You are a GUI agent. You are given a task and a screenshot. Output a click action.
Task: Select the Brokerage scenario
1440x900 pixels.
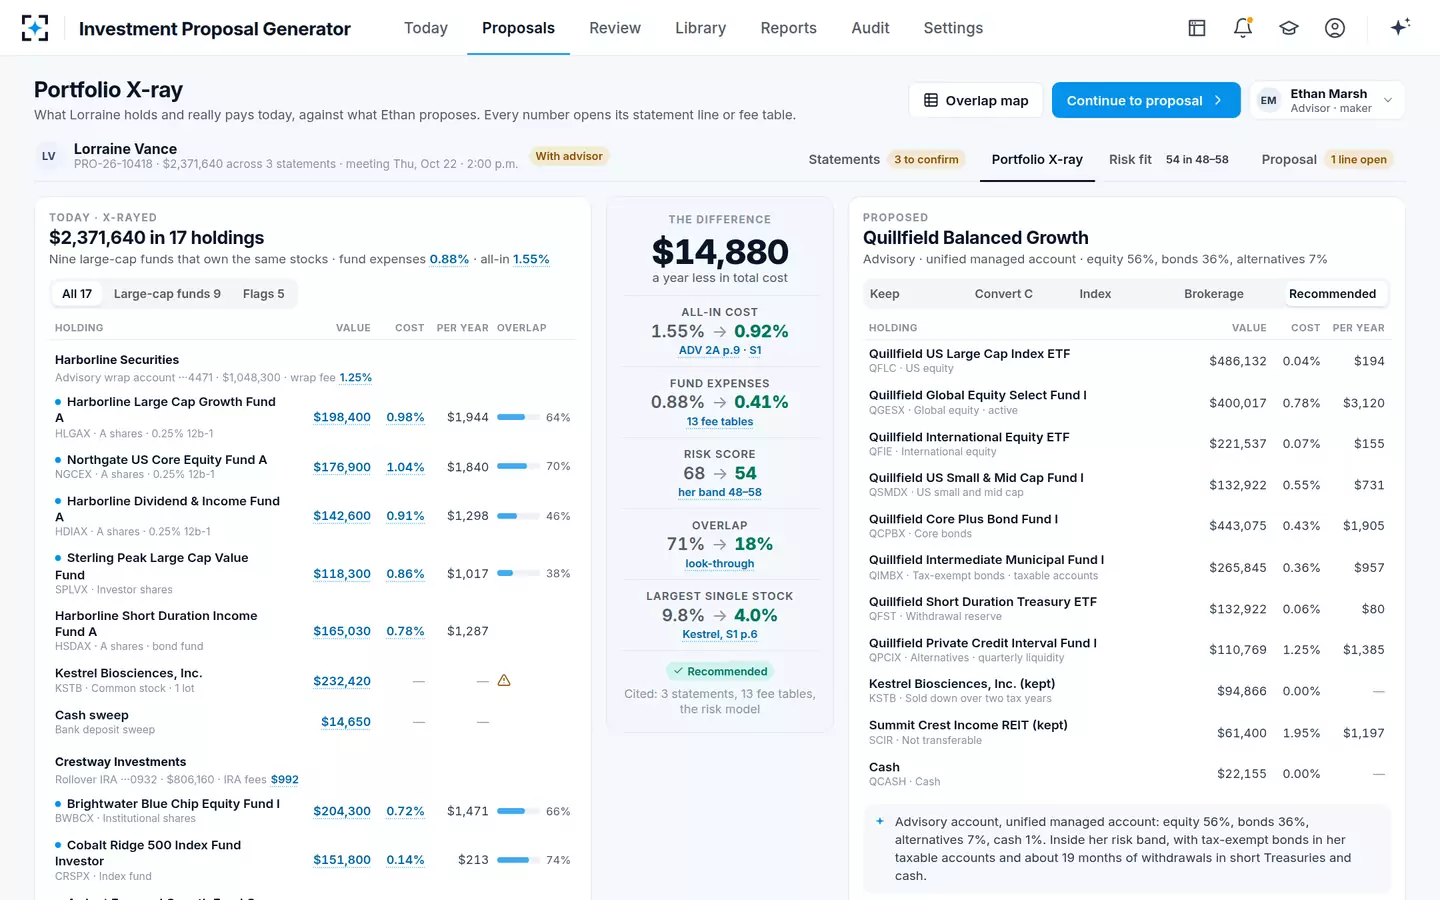click(x=1214, y=294)
